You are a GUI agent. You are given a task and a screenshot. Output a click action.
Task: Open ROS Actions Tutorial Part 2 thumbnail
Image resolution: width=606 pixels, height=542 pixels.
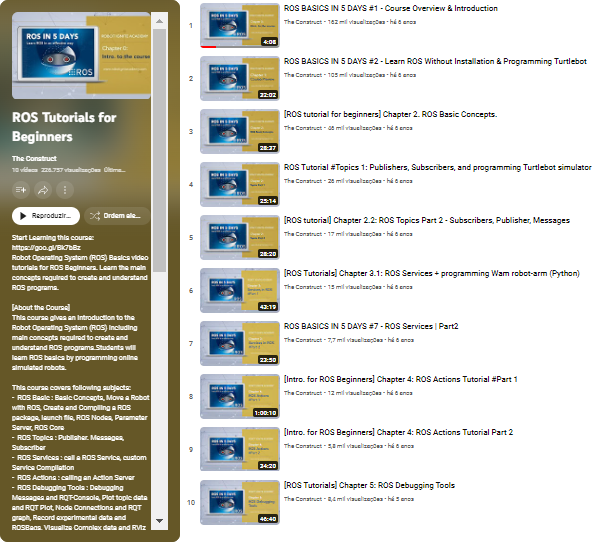(x=239, y=449)
